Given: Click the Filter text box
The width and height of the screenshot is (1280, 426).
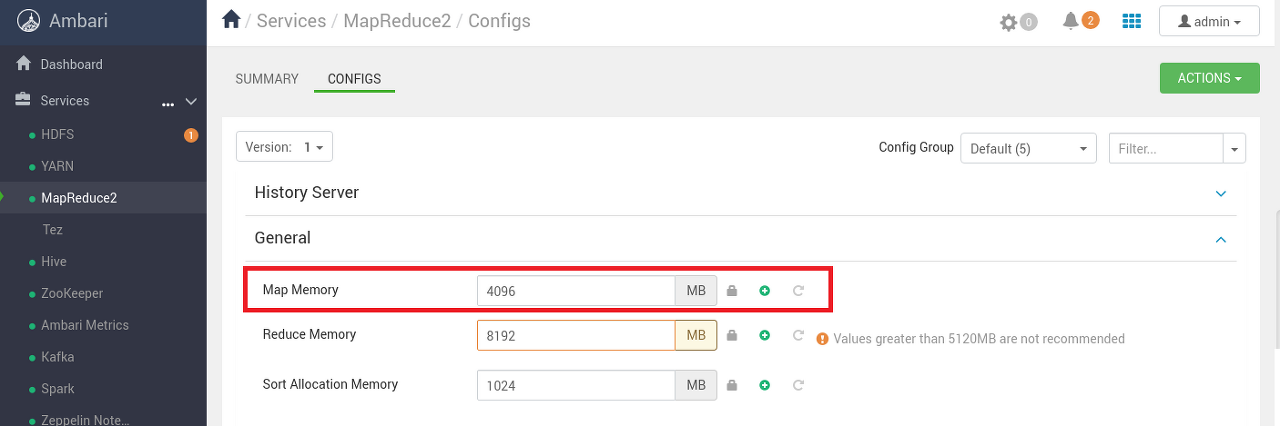Looking at the screenshot, I should pos(1166,148).
